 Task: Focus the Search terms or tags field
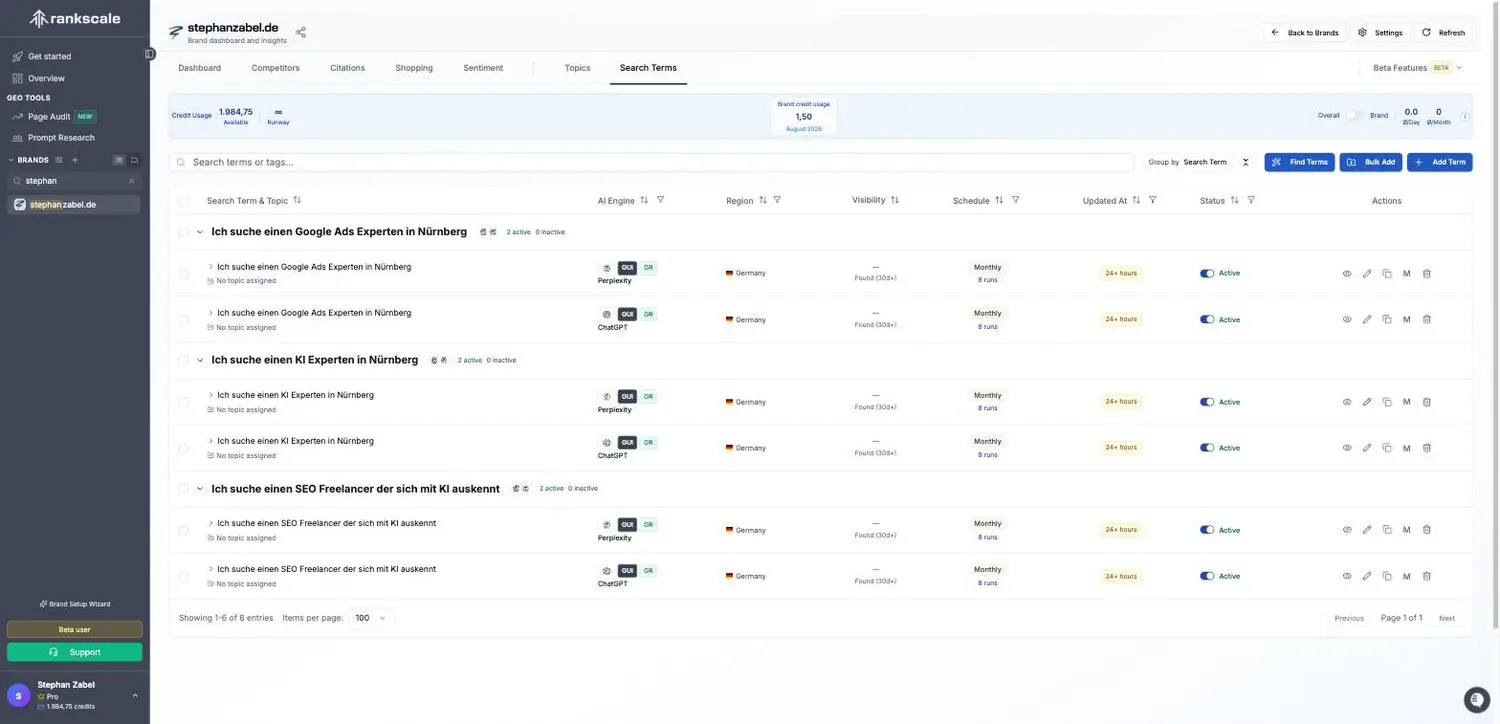(651, 162)
